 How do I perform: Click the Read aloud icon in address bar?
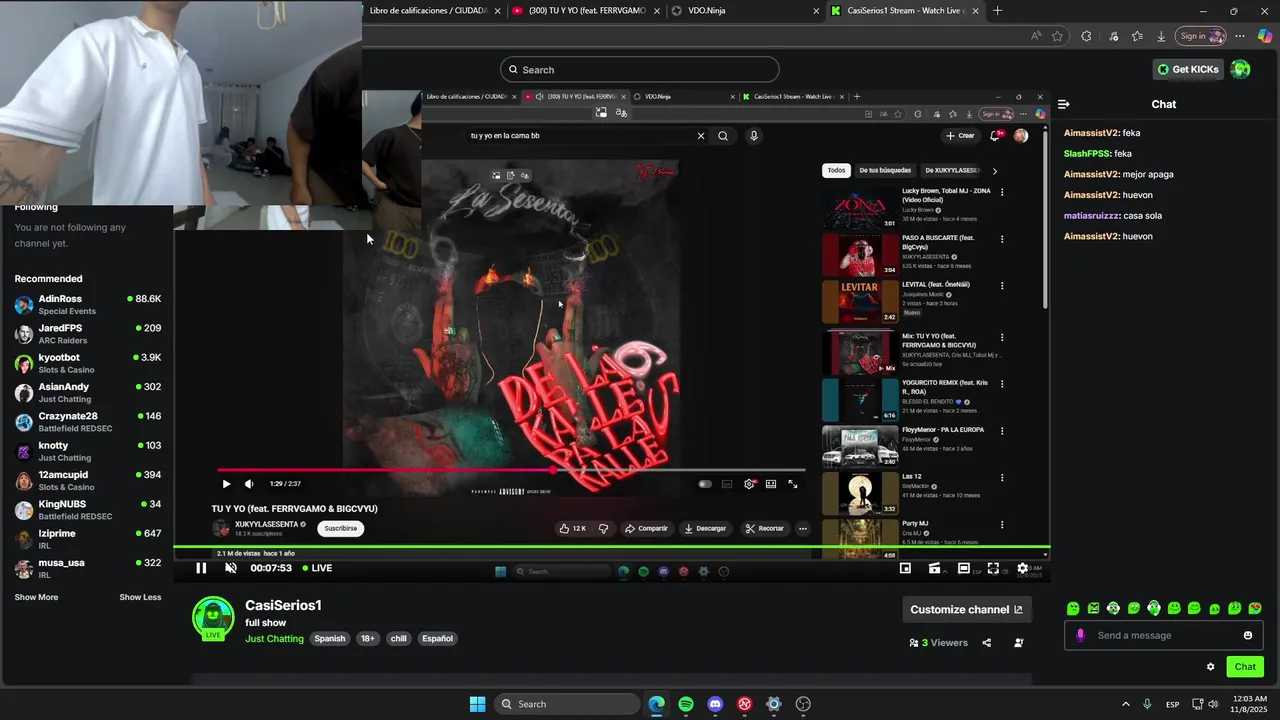point(1036,36)
